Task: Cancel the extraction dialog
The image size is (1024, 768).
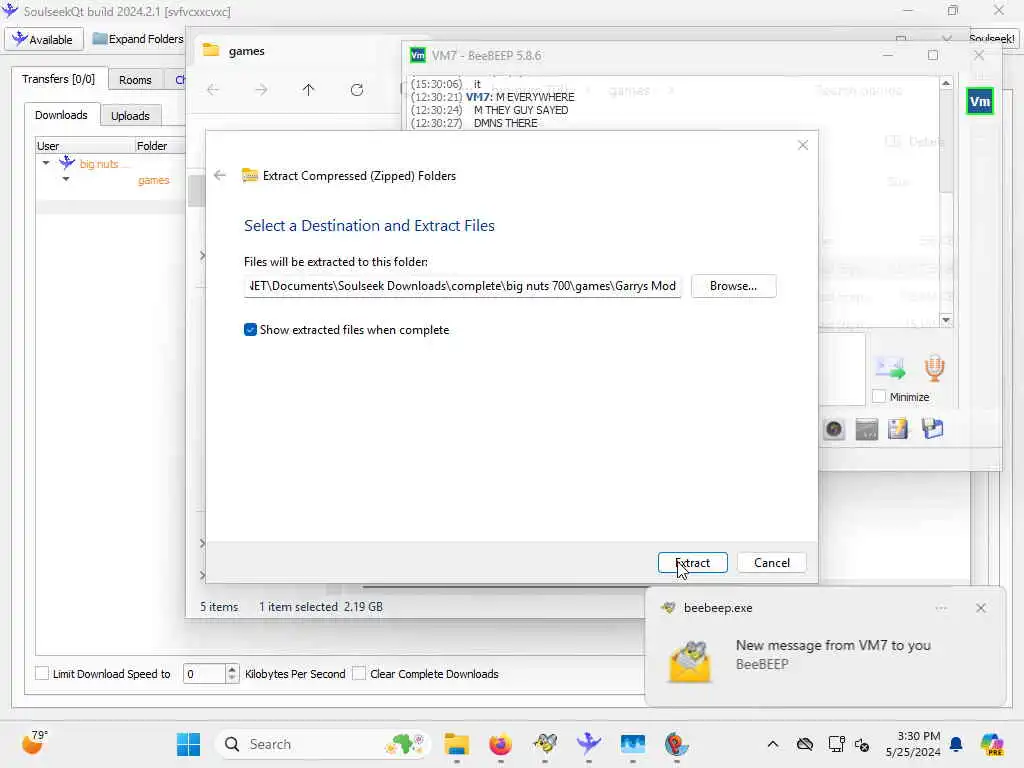Action: (771, 562)
